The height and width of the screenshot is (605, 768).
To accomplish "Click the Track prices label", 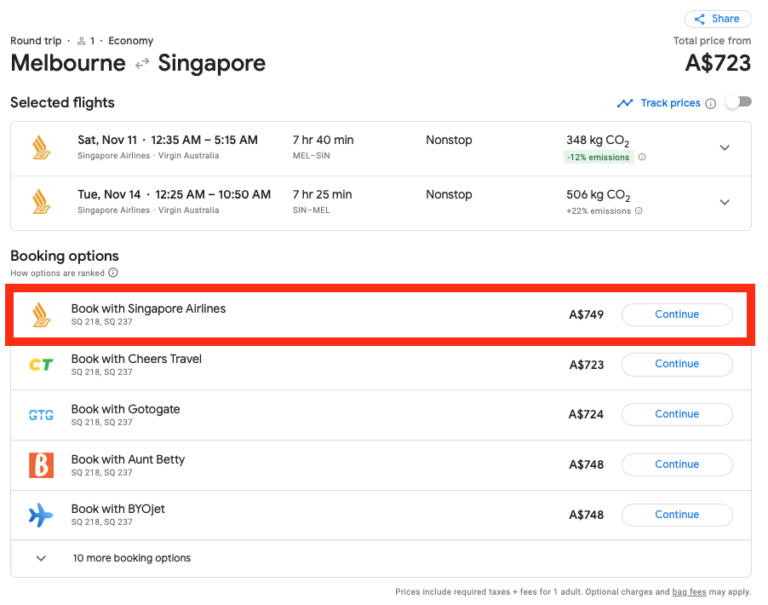I will click(671, 103).
